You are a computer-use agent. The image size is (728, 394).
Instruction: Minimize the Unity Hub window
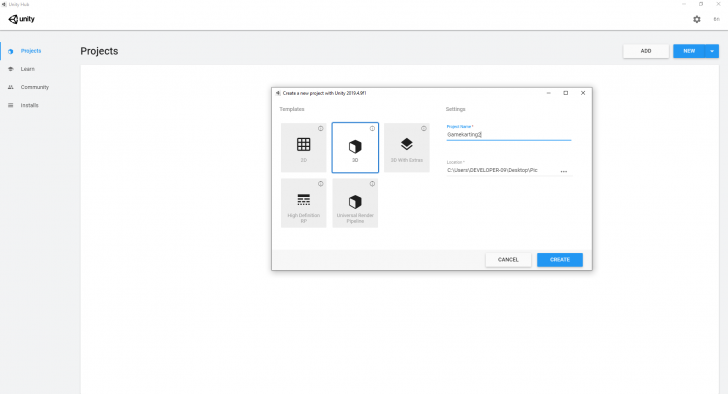[684, 4]
